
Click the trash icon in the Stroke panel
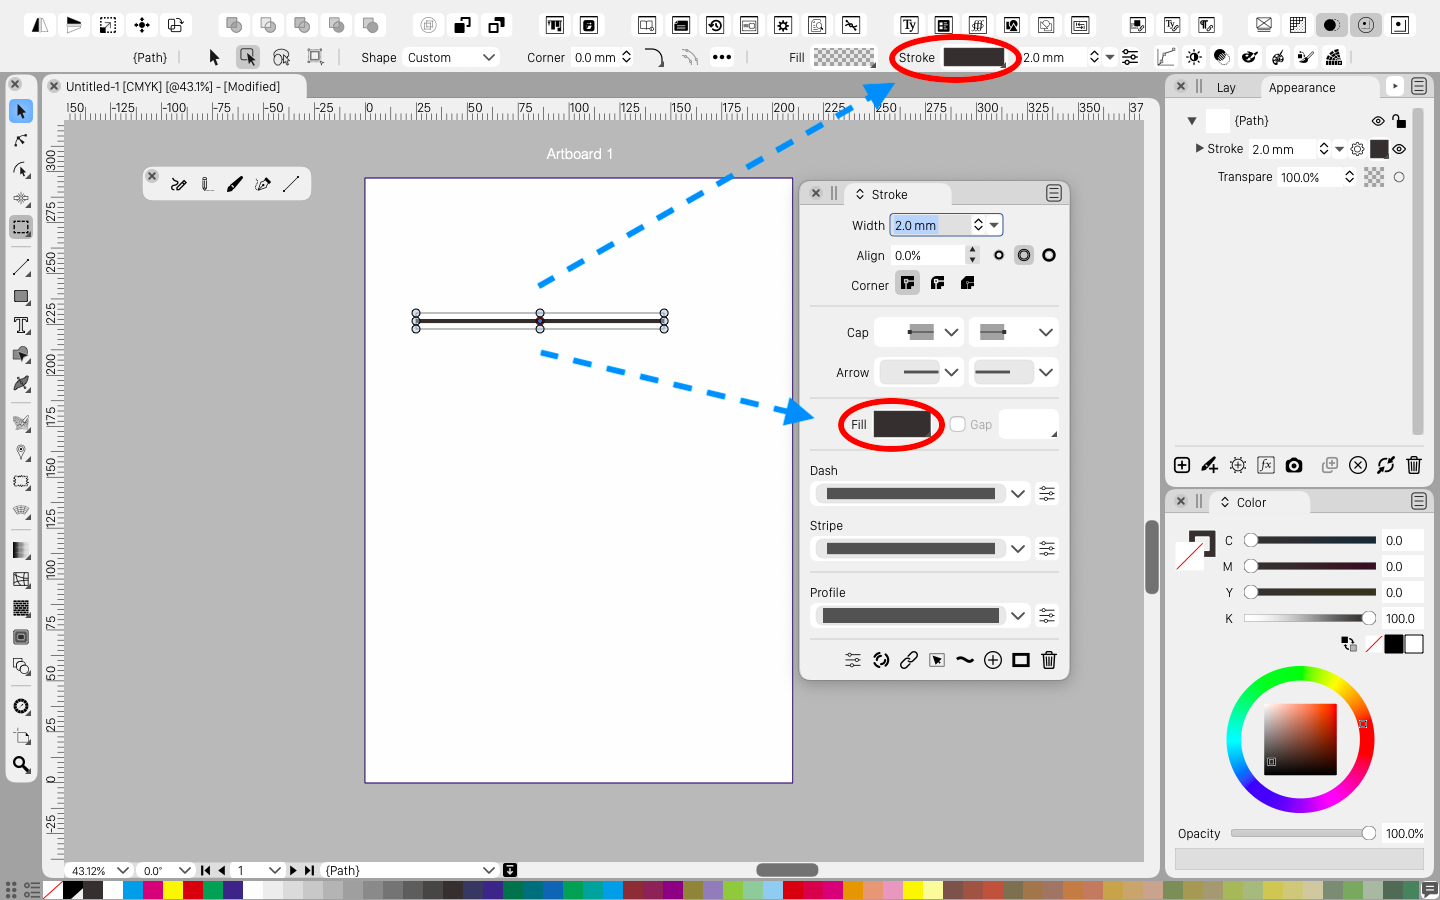pyautogui.click(x=1049, y=660)
